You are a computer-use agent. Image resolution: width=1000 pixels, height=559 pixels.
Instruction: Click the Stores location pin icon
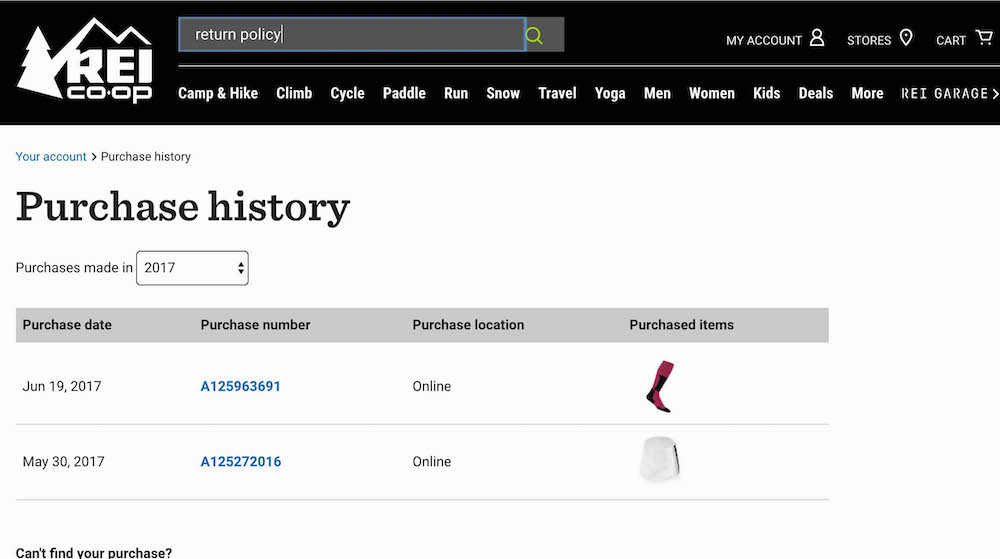click(x=906, y=38)
